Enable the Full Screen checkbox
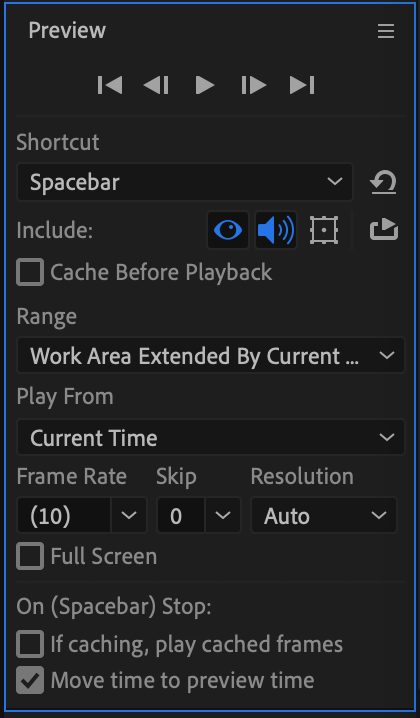Screen dimensions: 420x718 click(30, 556)
